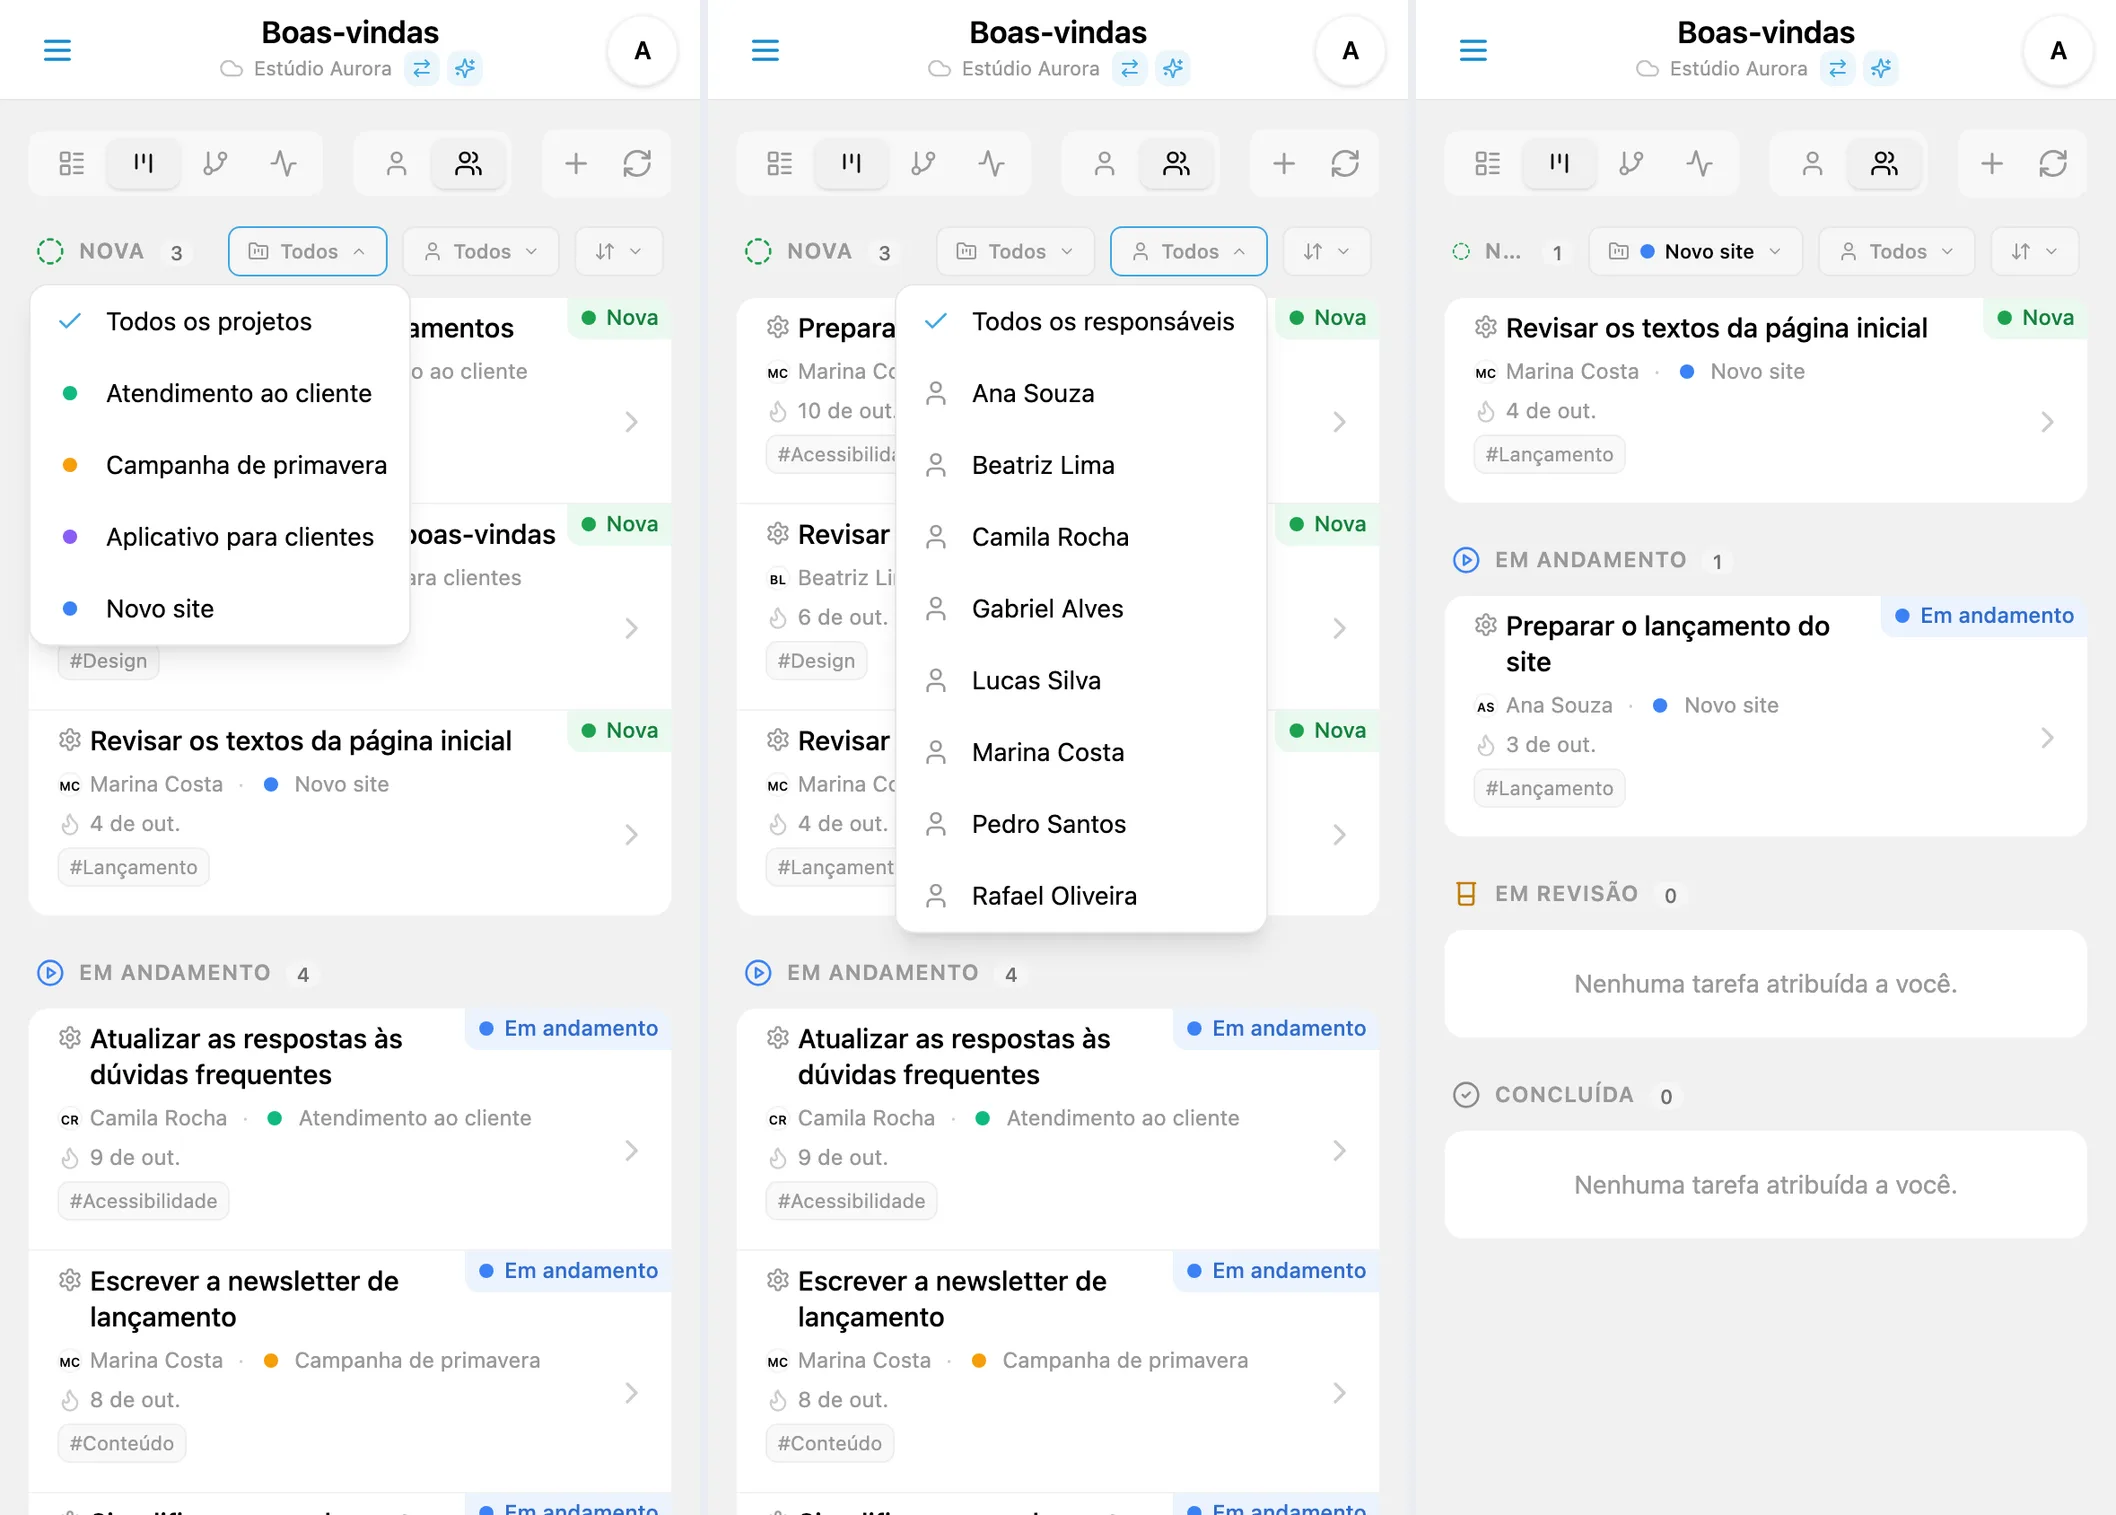Choose Todos os projetos option
Screen dimensions: 2116x1515
click(x=219, y=322)
